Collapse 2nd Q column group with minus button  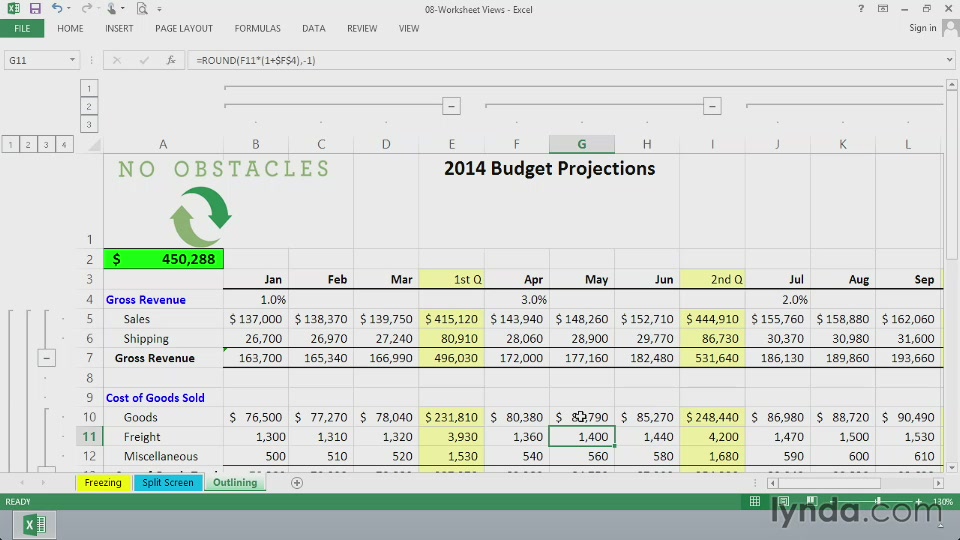(x=712, y=107)
